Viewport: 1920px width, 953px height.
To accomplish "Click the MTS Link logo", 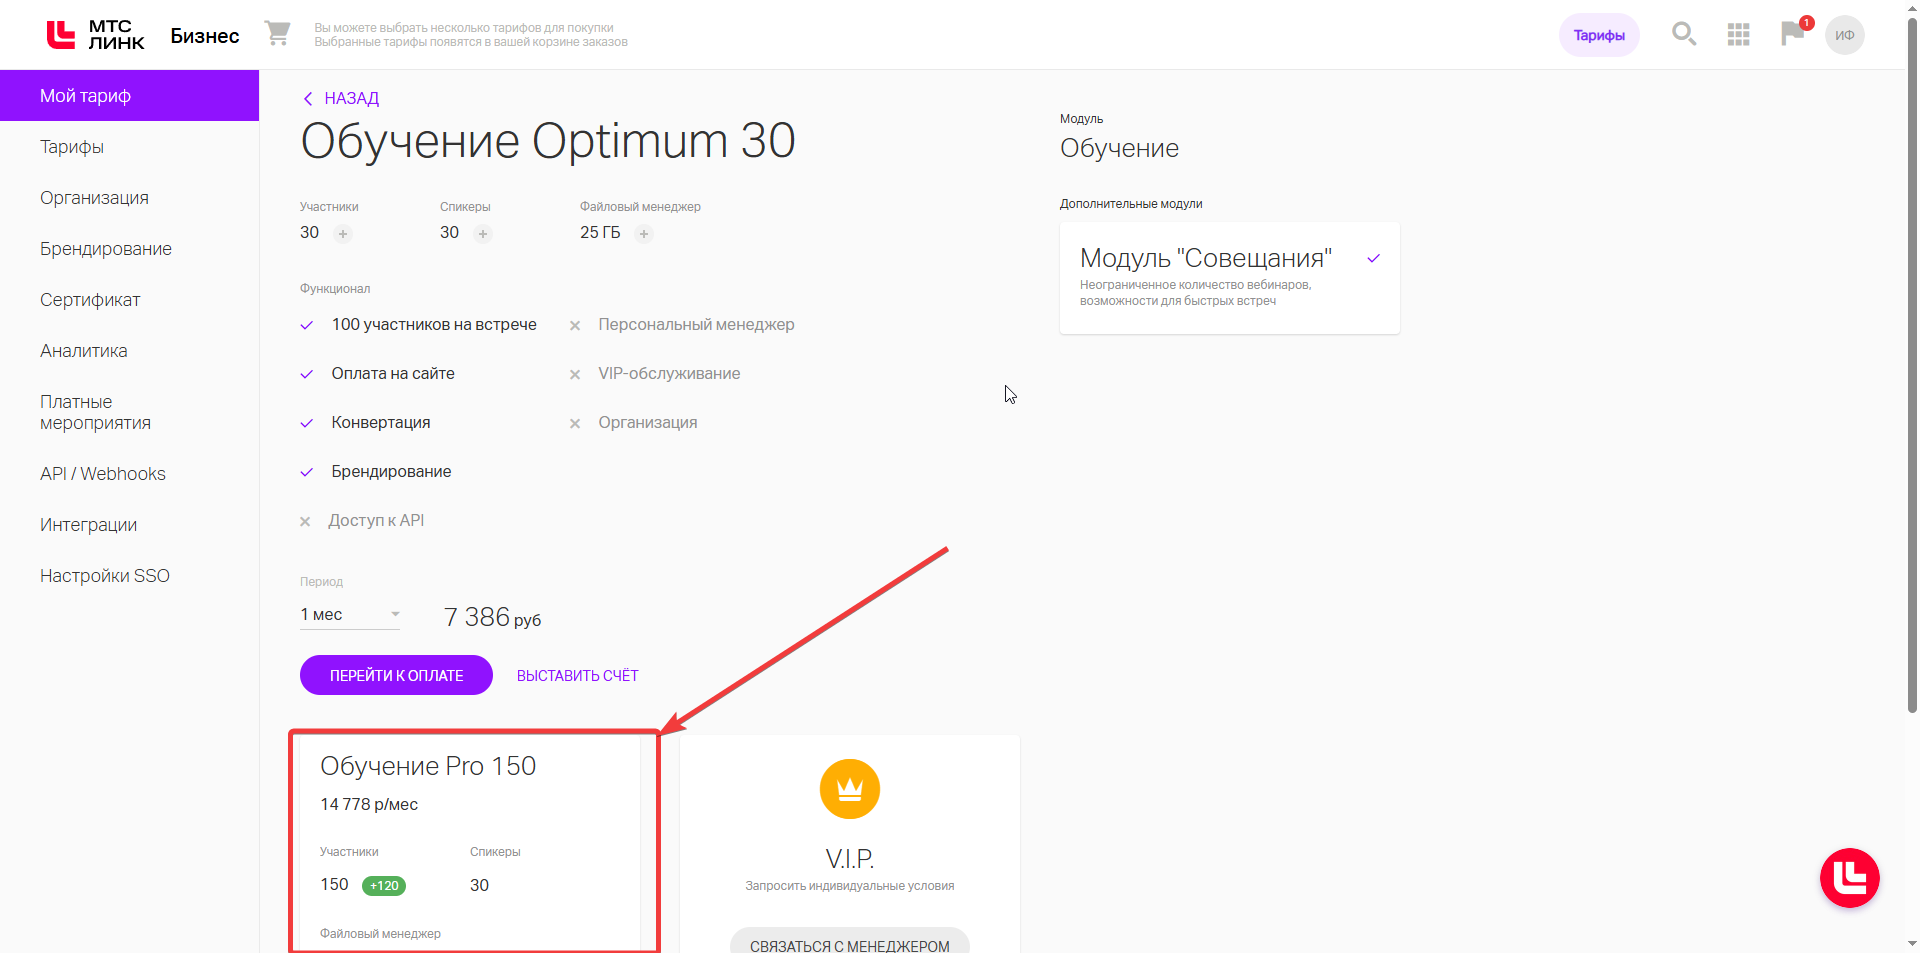I will [x=96, y=35].
